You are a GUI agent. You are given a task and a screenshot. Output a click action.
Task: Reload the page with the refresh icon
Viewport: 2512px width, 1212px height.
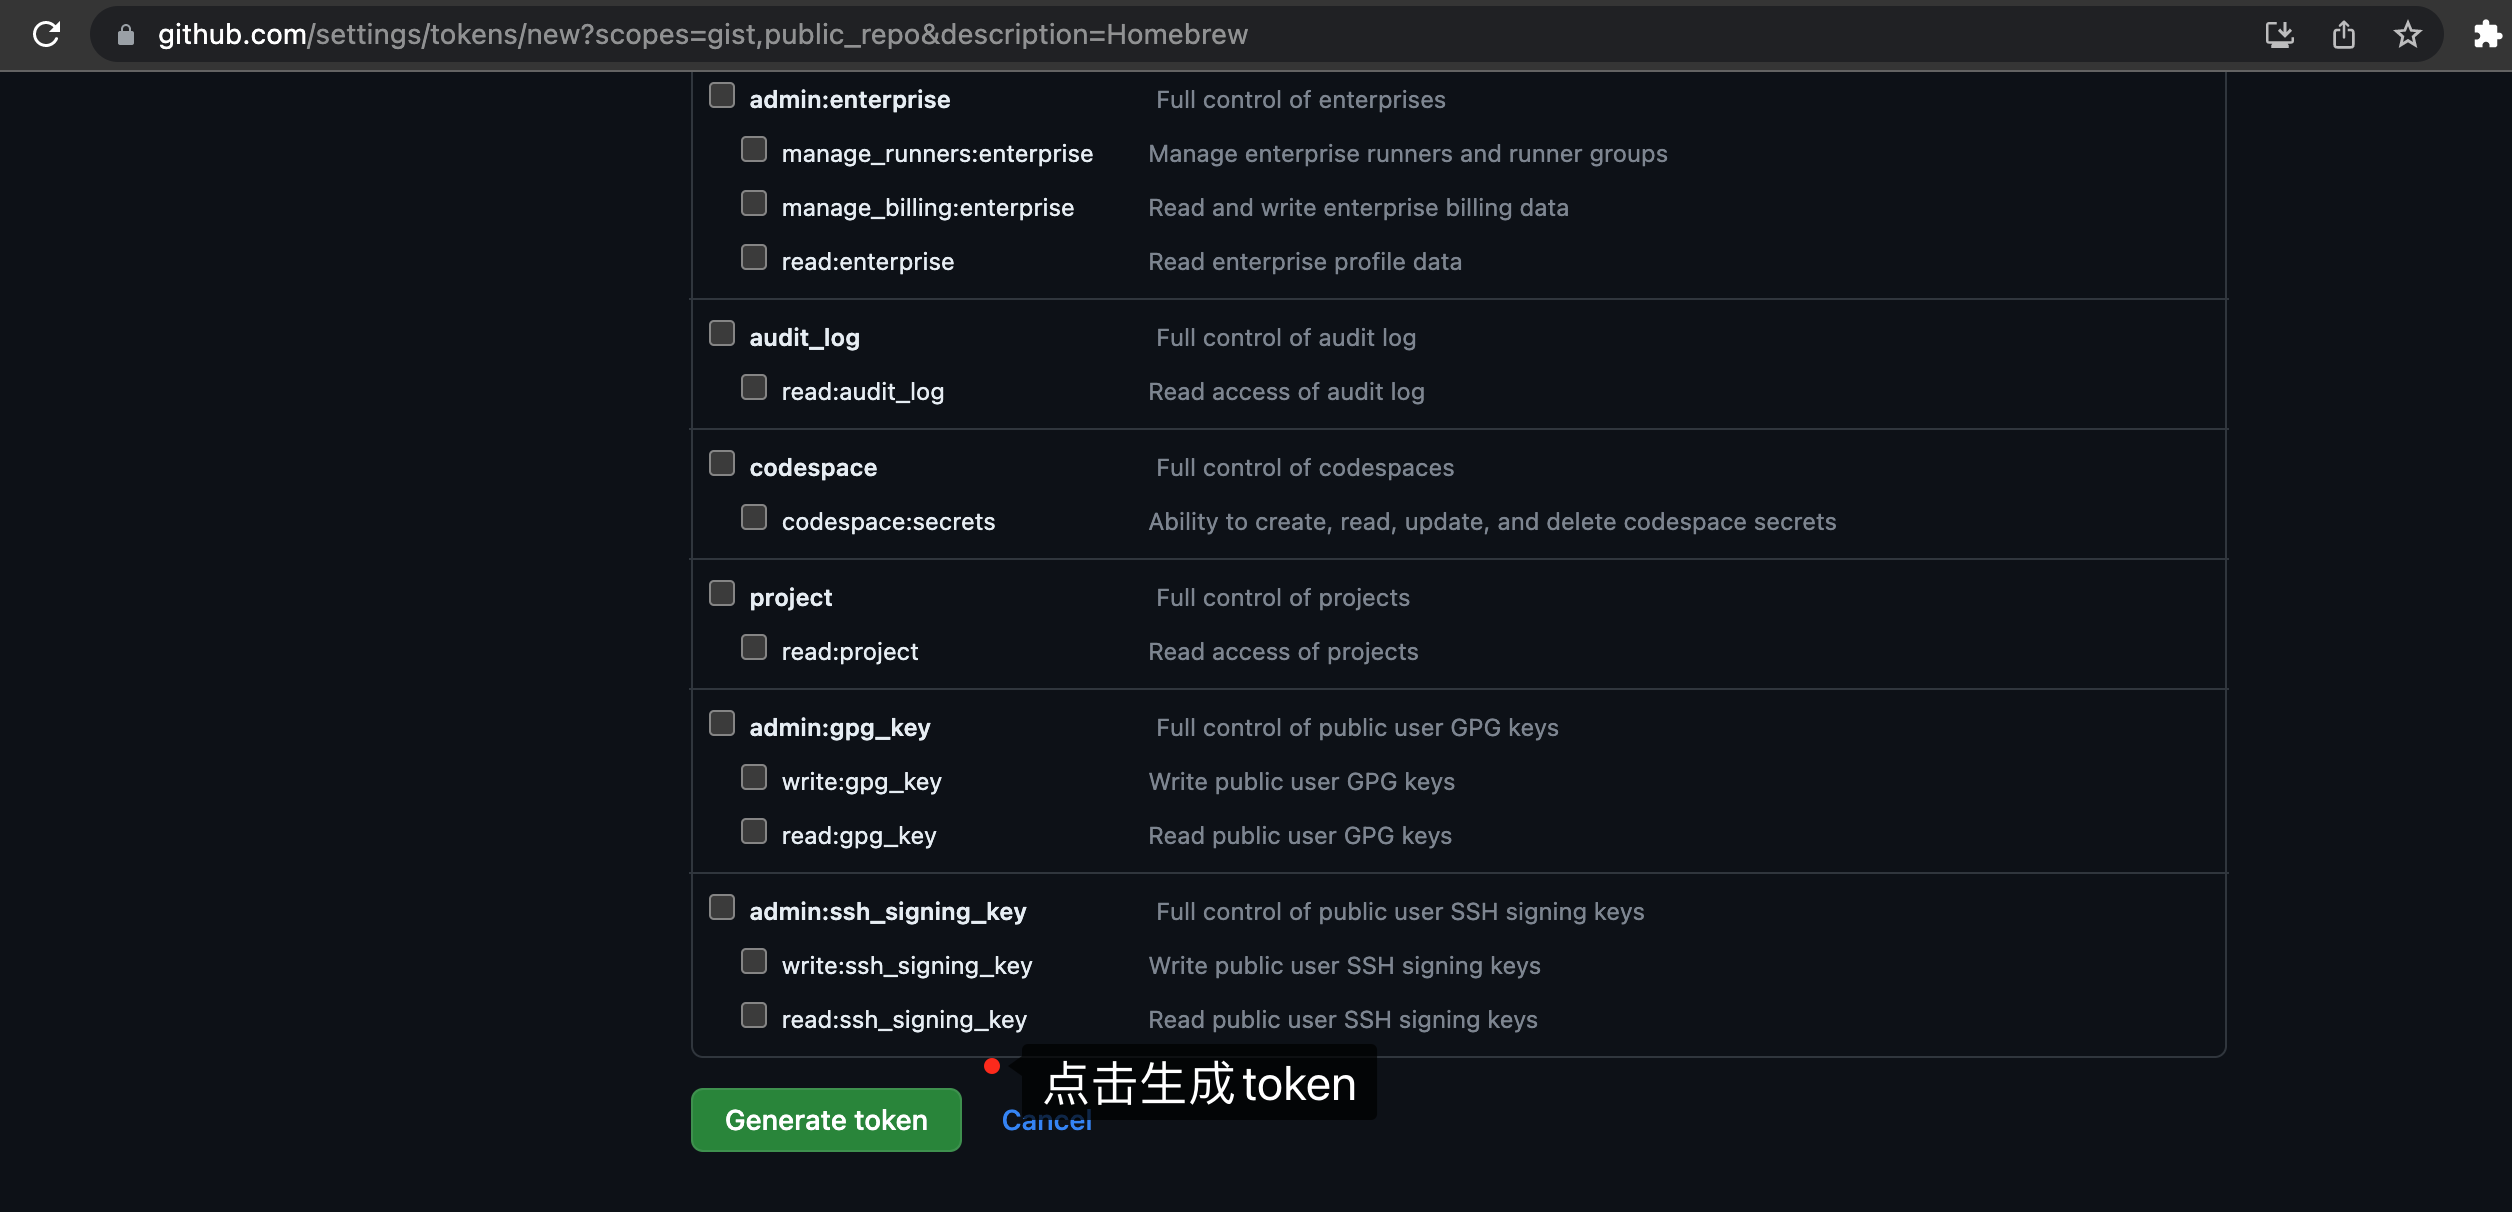point(46,34)
